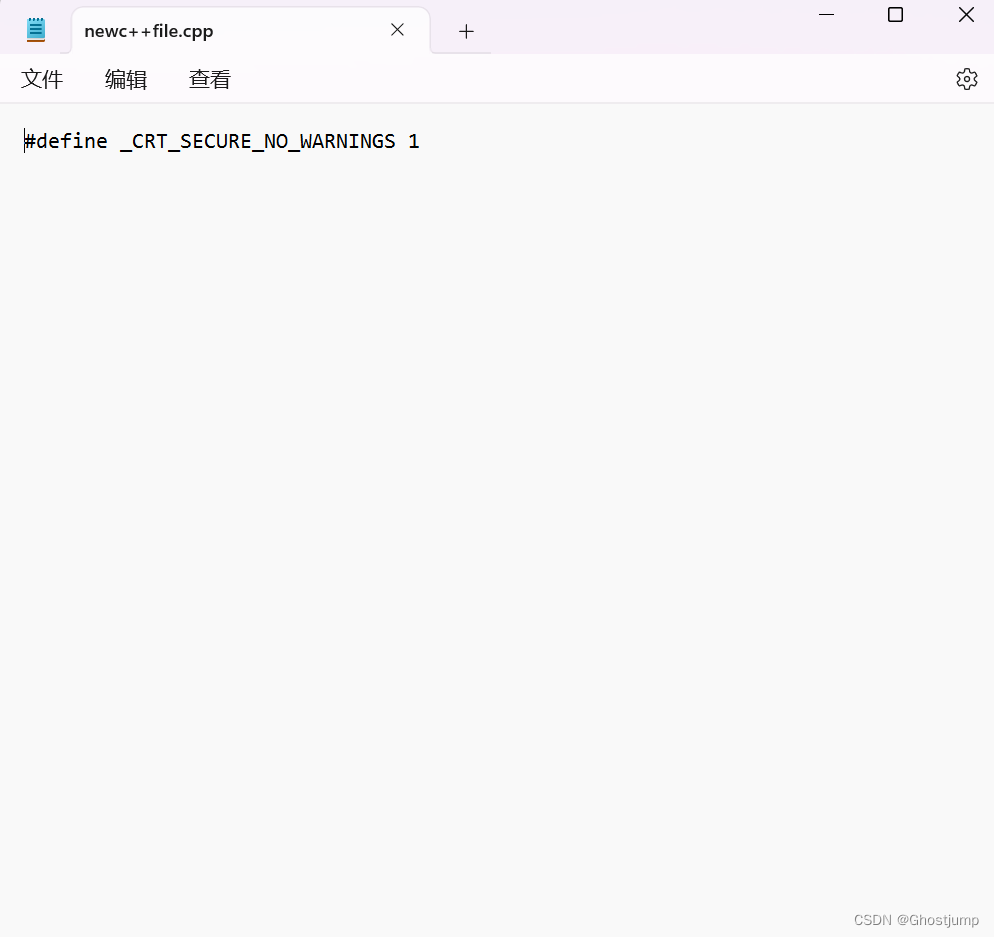Click the CSDN @Ghostjump watermark text
Viewport: 994px width, 937px height.
916,920
